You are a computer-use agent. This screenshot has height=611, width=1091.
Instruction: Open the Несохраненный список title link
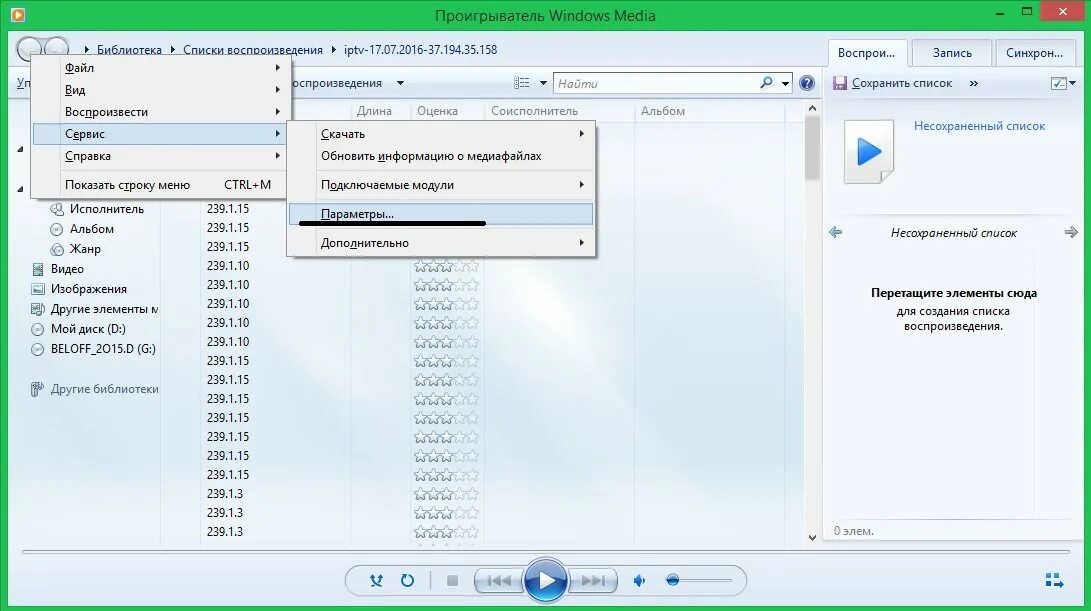tap(979, 126)
